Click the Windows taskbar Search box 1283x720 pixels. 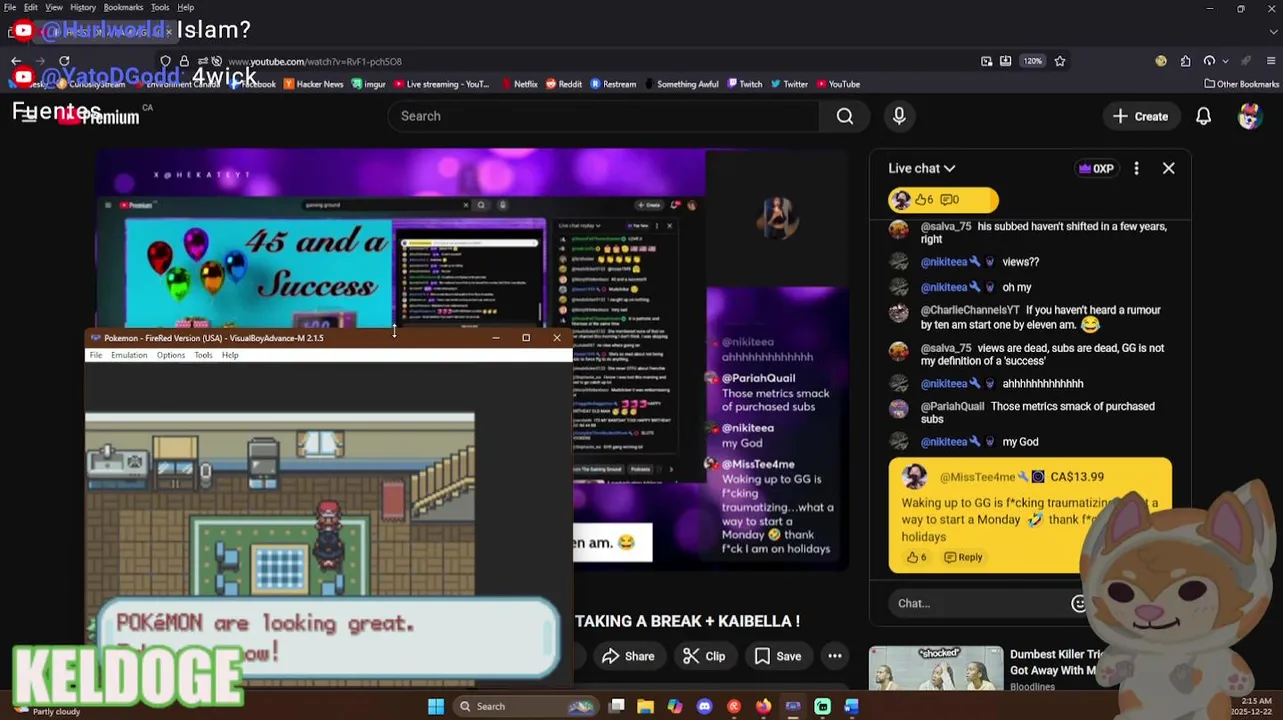click(526, 706)
